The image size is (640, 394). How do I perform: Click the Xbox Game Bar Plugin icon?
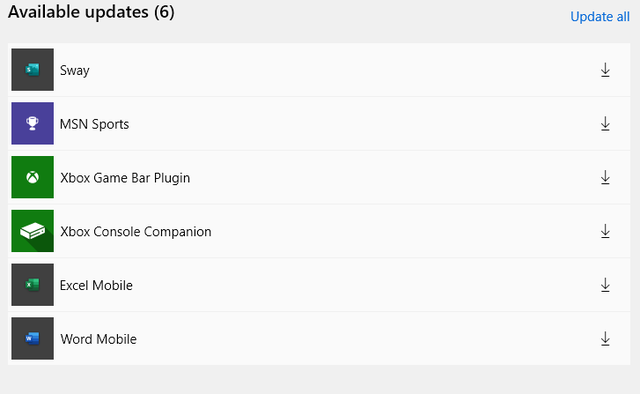[33, 177]
